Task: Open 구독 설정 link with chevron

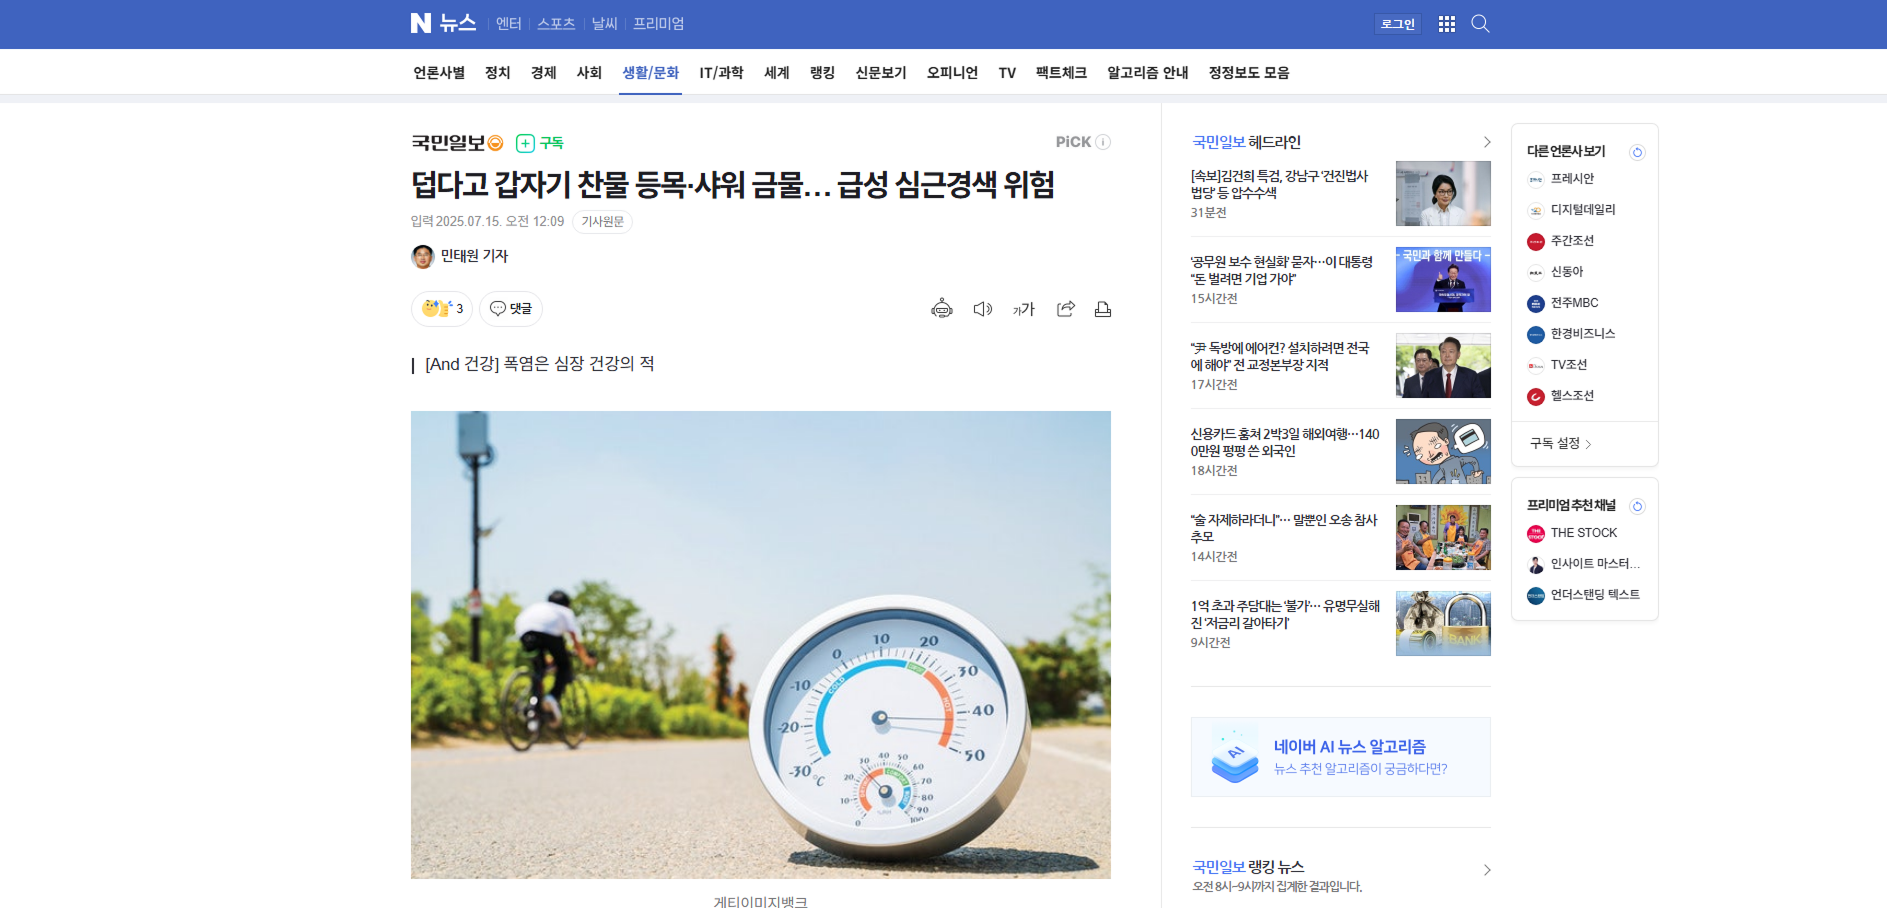Action: click(x=1560, y=443)
